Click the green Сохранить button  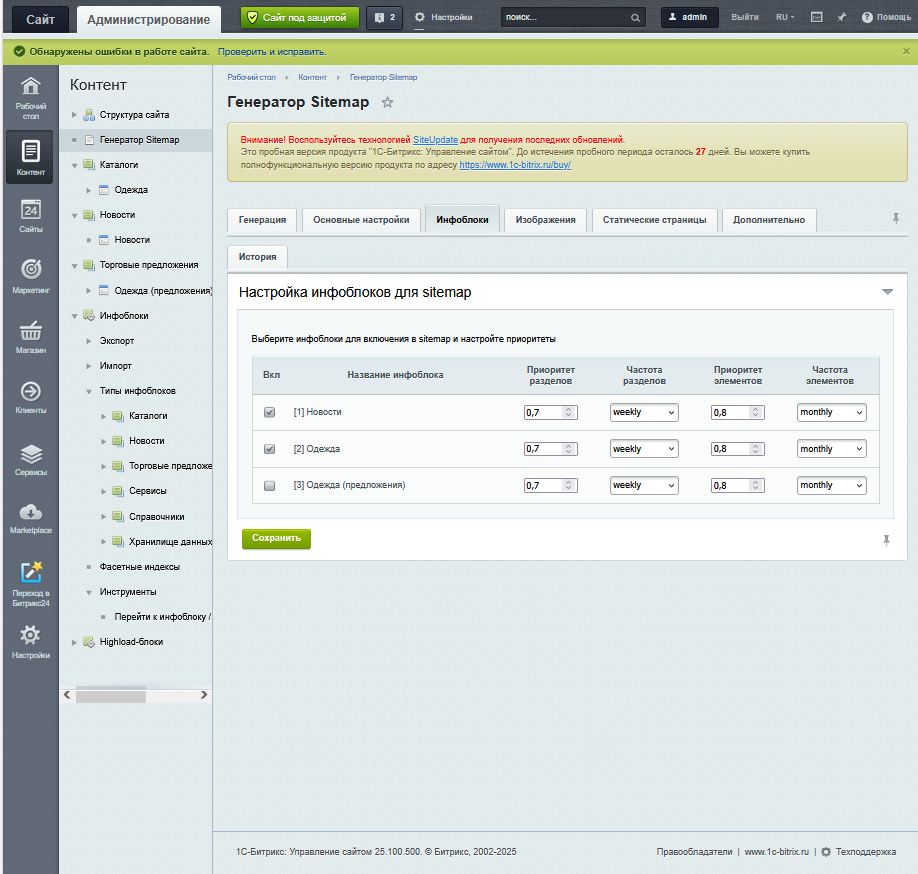pos(276,538)
